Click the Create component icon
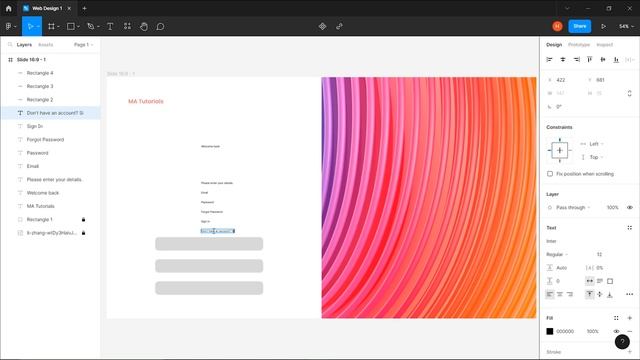640x360 pixels. click(322, 27)
